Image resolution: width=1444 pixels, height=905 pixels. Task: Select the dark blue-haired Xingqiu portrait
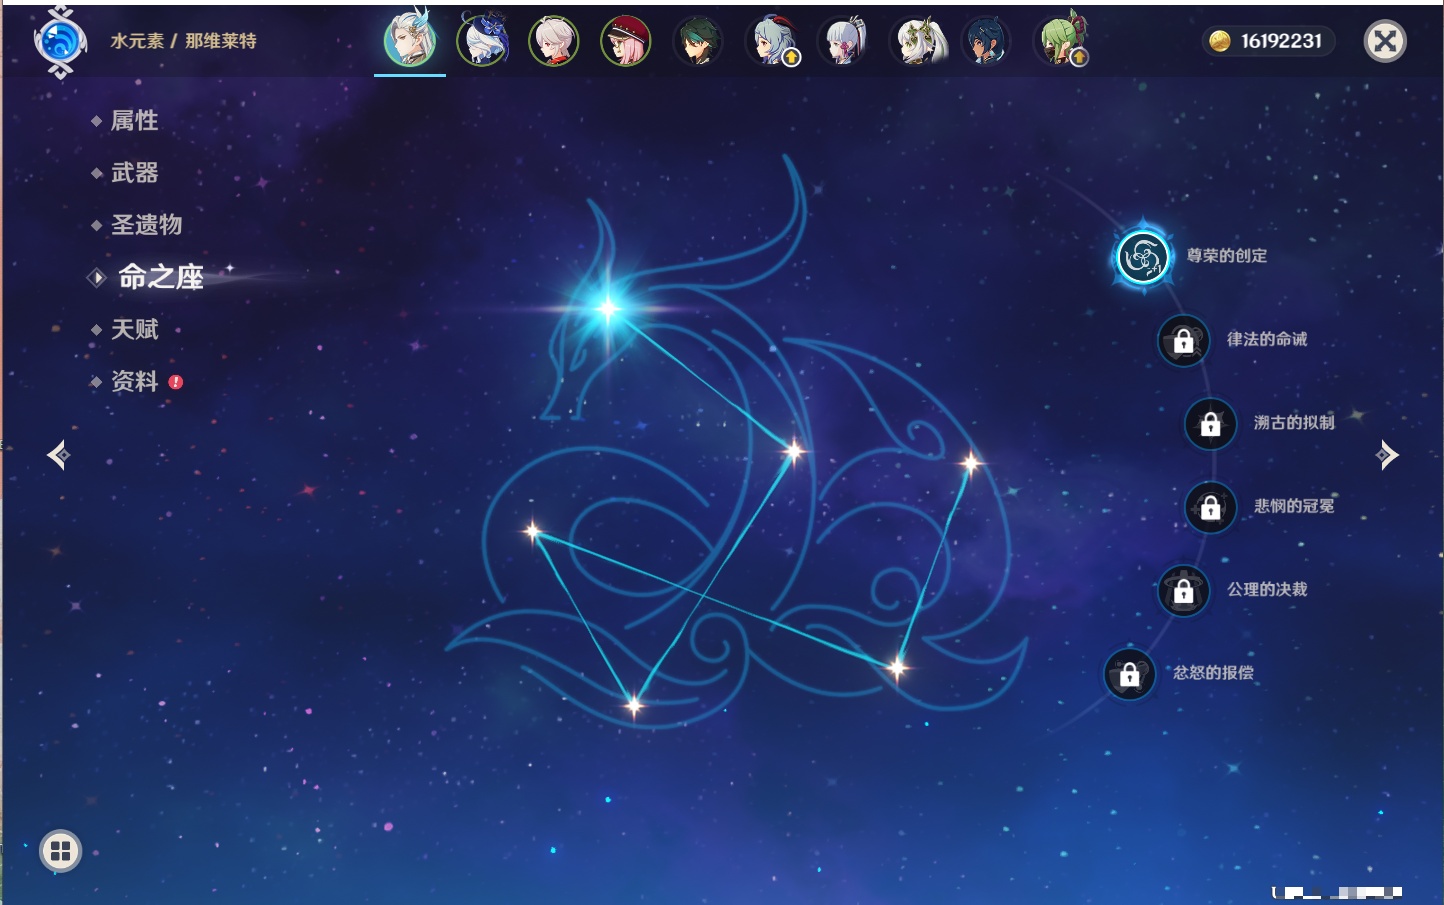[986, 41]
